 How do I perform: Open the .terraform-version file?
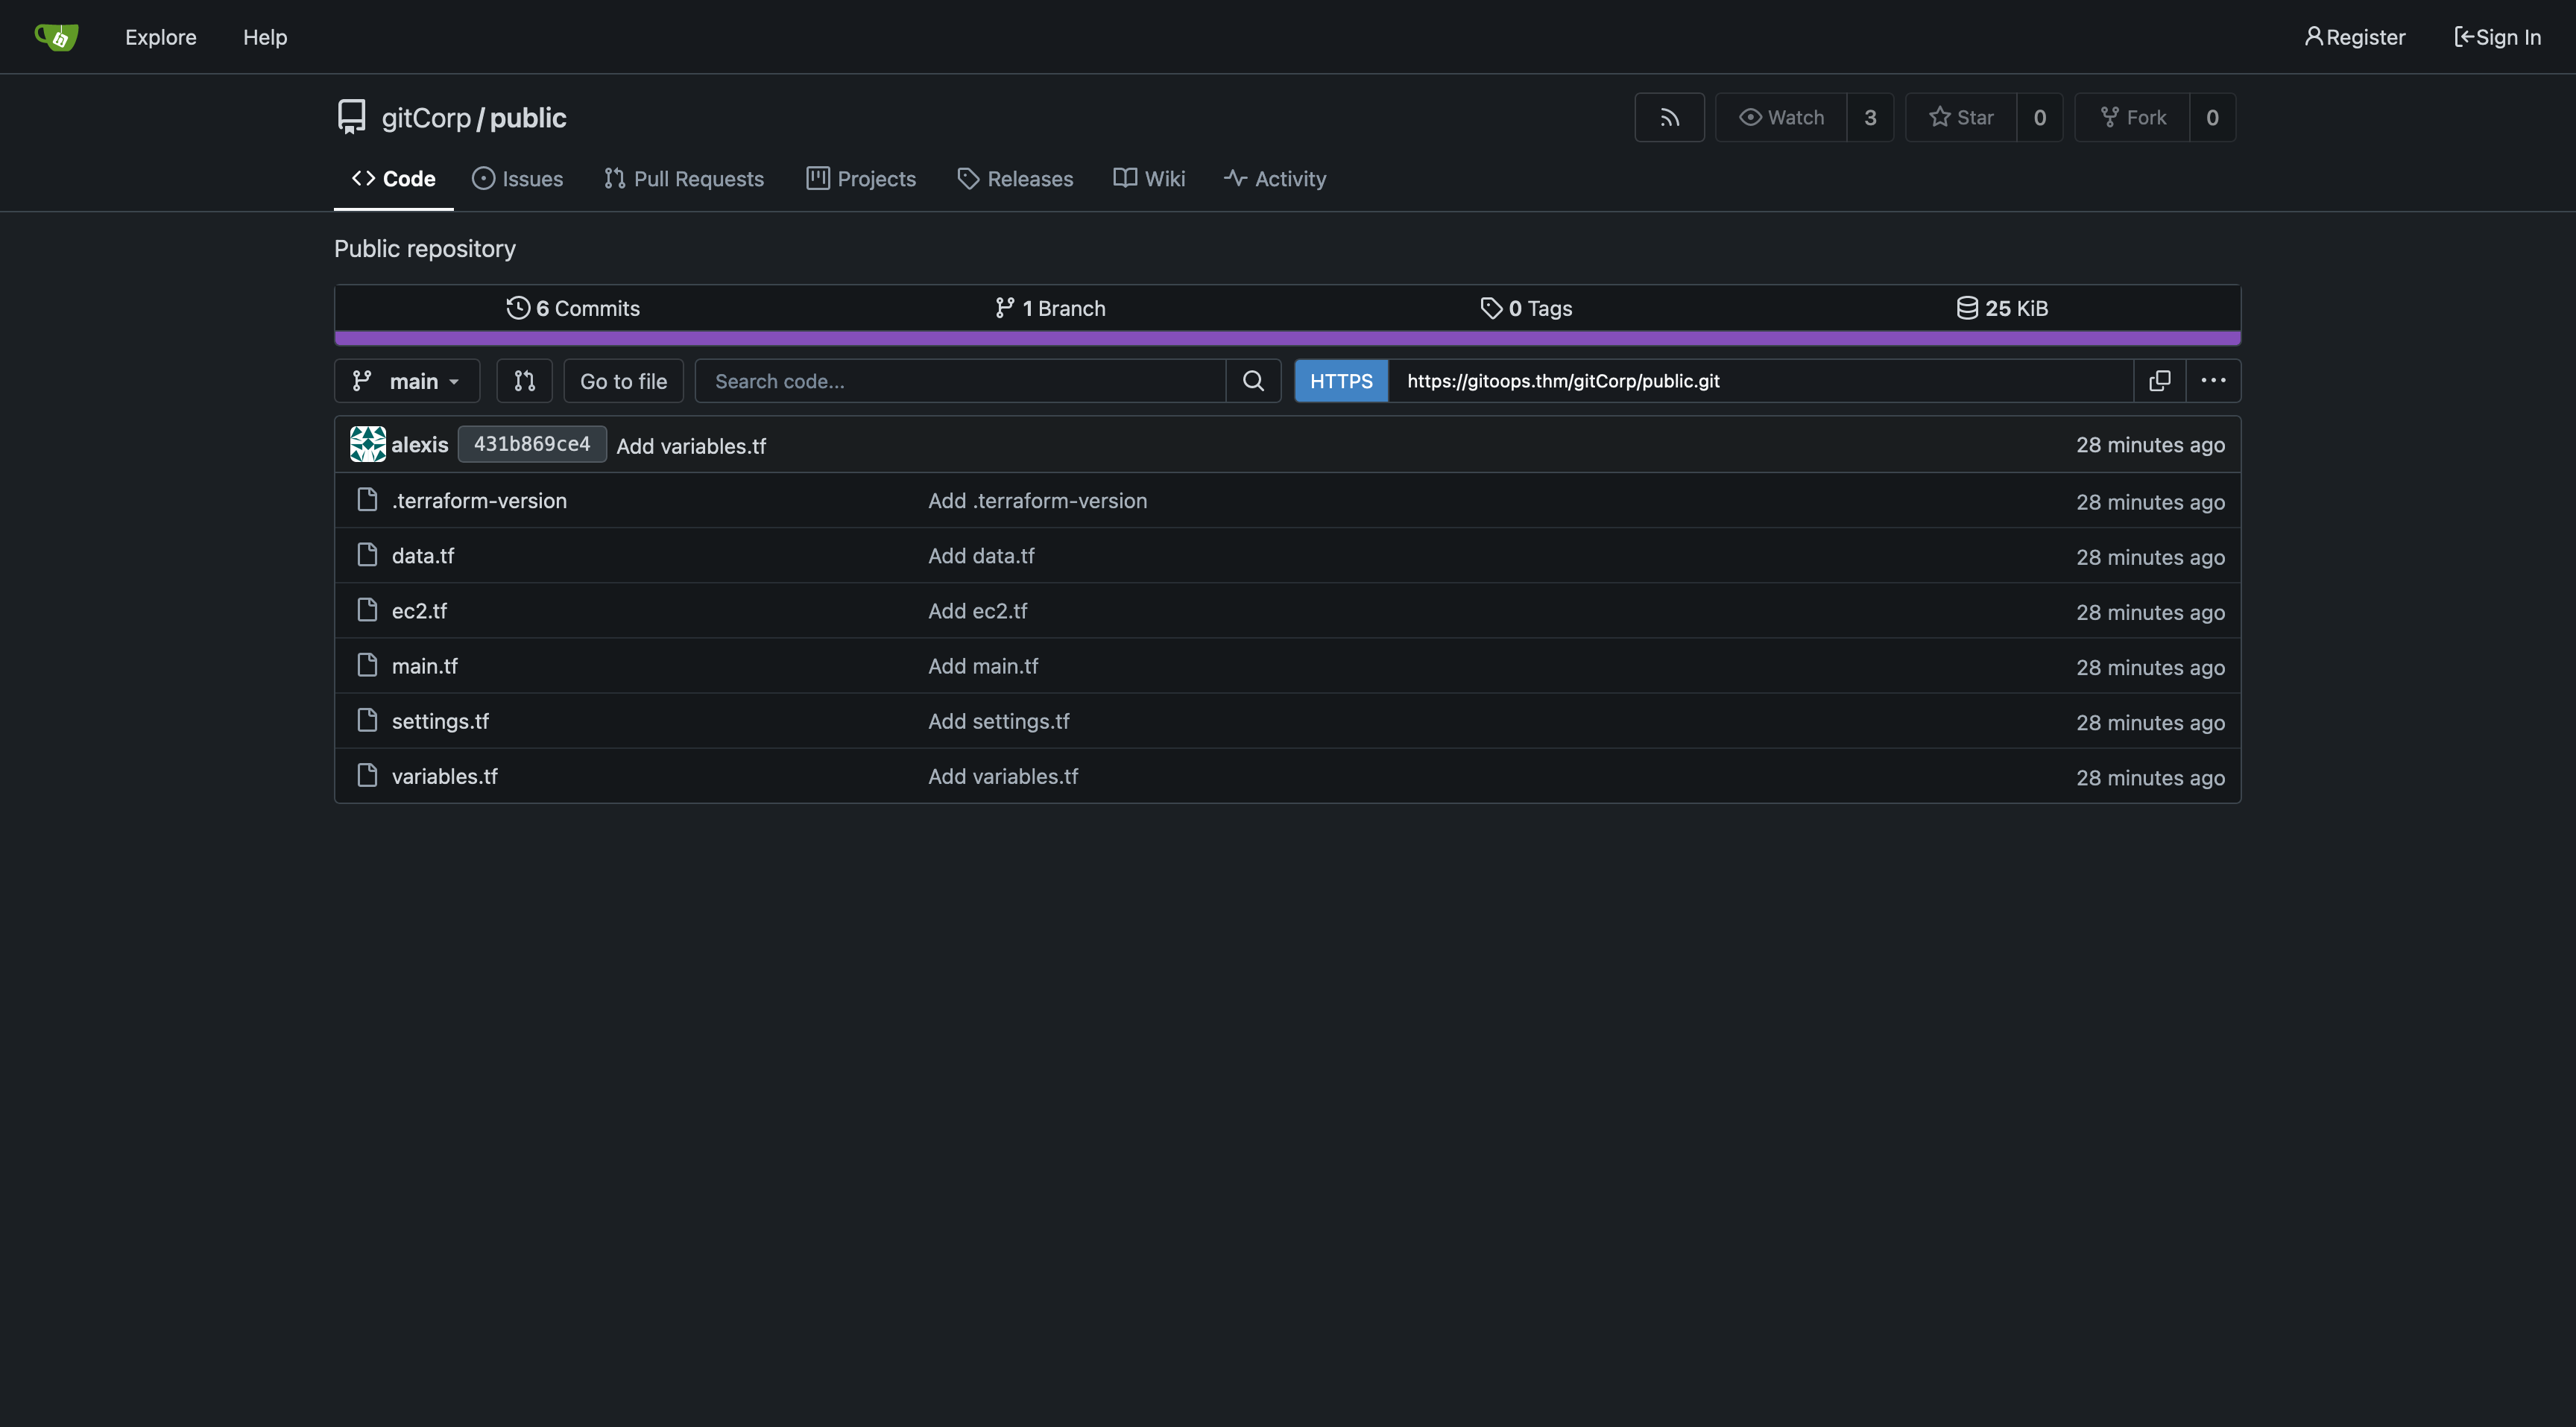coord(479,500)
